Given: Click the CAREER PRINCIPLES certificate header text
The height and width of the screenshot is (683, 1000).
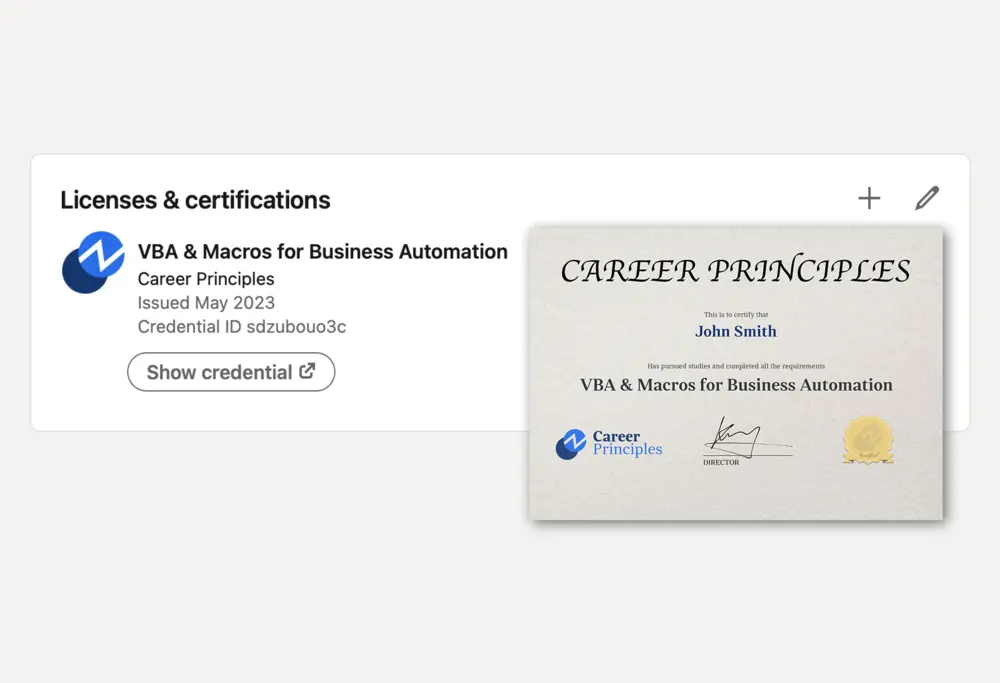Looking at the screenshot, I should (736, 270).
